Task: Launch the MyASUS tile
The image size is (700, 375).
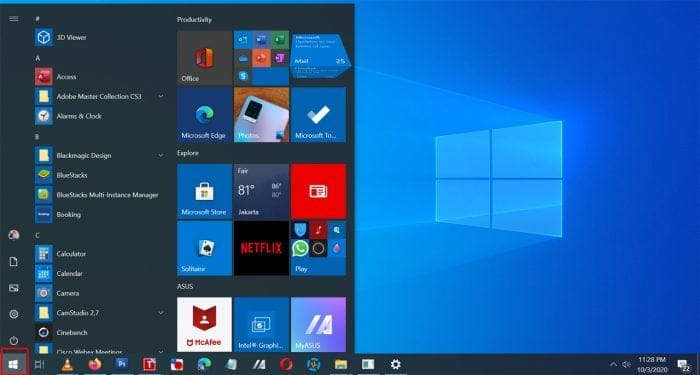Action: coord(318,325)
